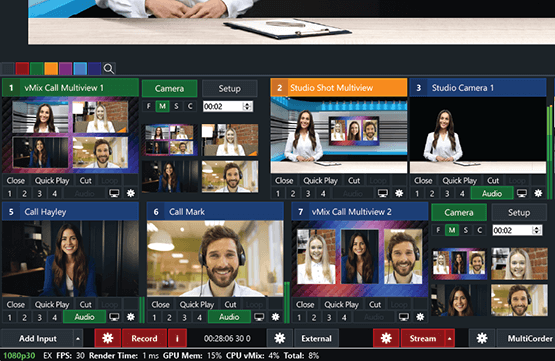555x361 pixels.
Task: Mute Audio on Call Hayley input
Action: click(84, 317)
